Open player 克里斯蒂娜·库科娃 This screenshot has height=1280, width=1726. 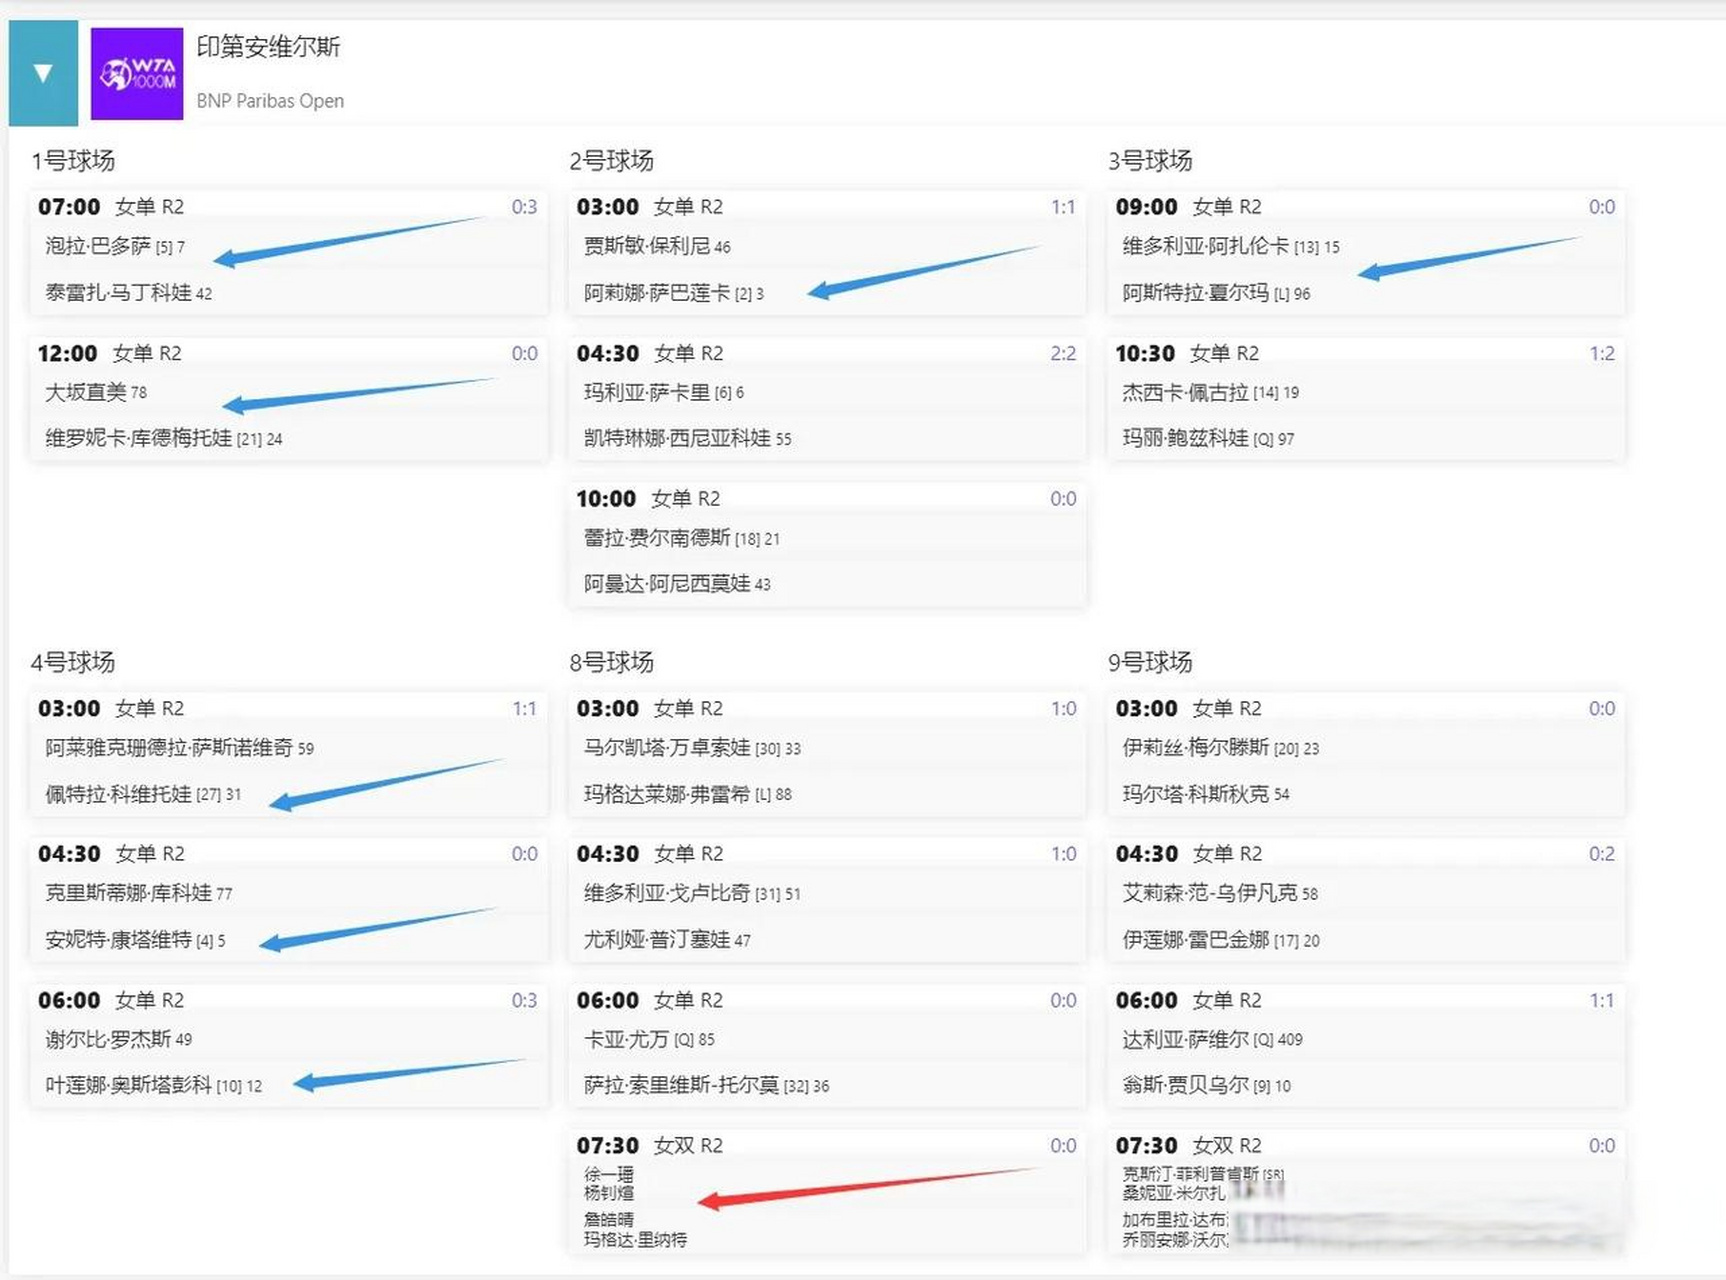[128, 893]
